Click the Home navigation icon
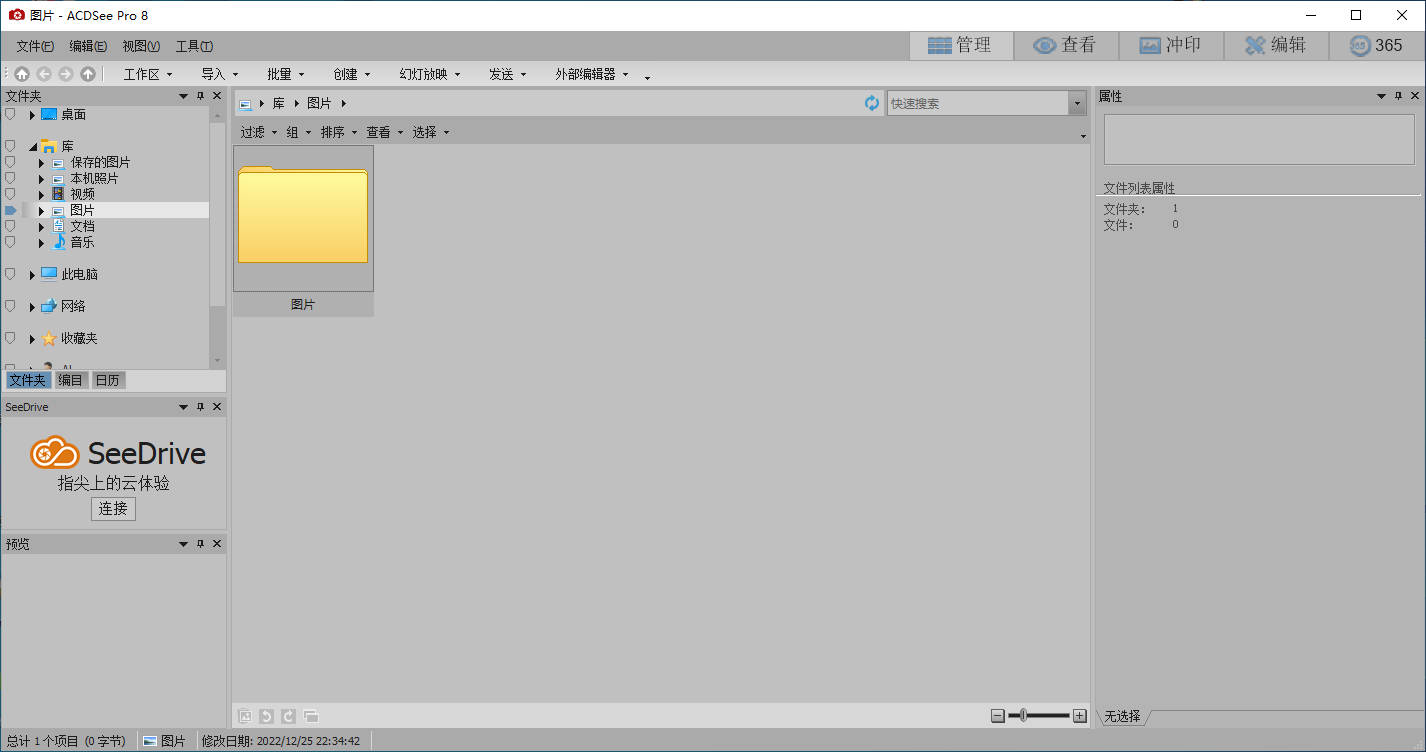The width and height of the screenshot is (1426, 752). coord(22,74)
